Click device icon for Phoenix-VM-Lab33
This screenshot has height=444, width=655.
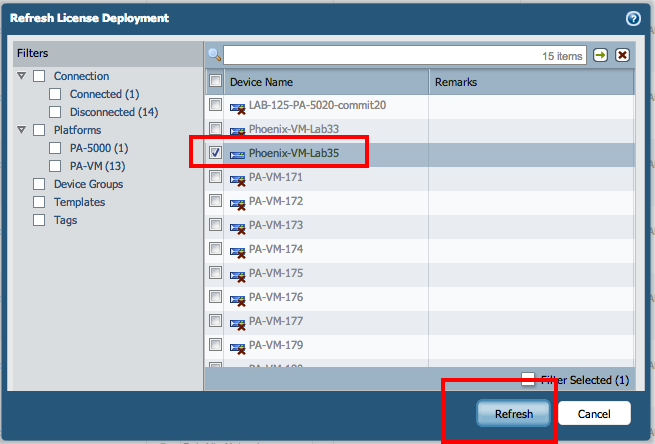pyautogui.click(x=238, y=132)
